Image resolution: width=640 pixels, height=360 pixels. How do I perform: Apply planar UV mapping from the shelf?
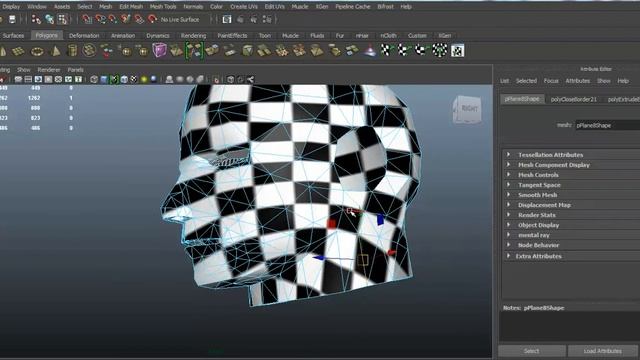[386, 51]
